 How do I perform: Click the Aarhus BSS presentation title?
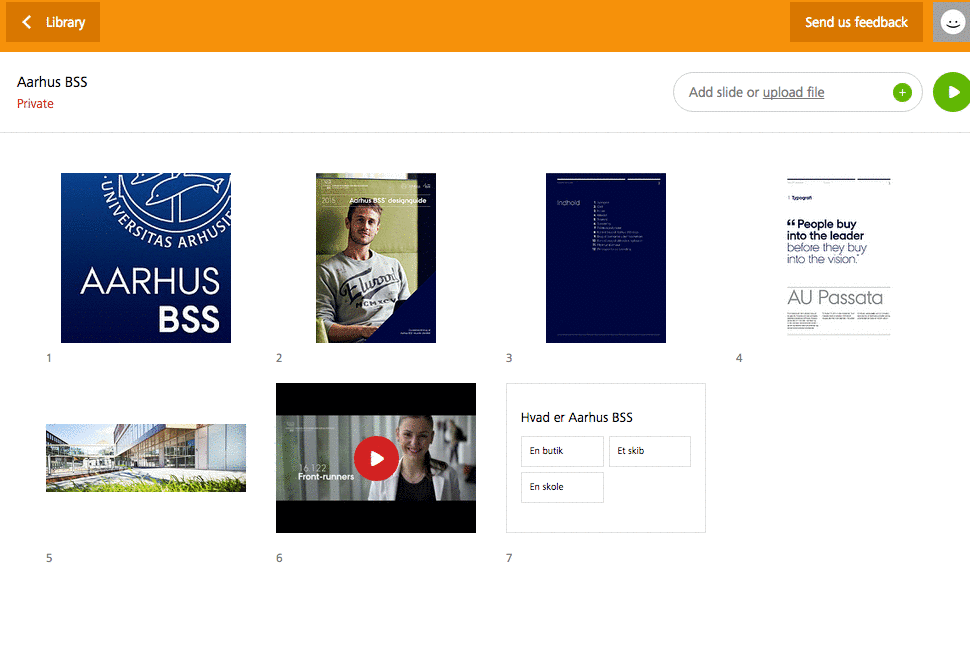coord(52,82)
